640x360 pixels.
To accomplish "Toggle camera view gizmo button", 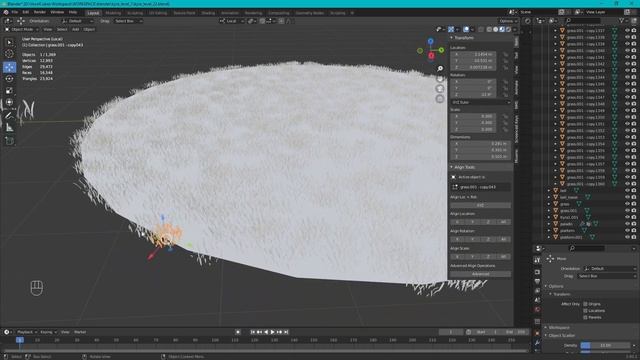I will click(440, 89).
